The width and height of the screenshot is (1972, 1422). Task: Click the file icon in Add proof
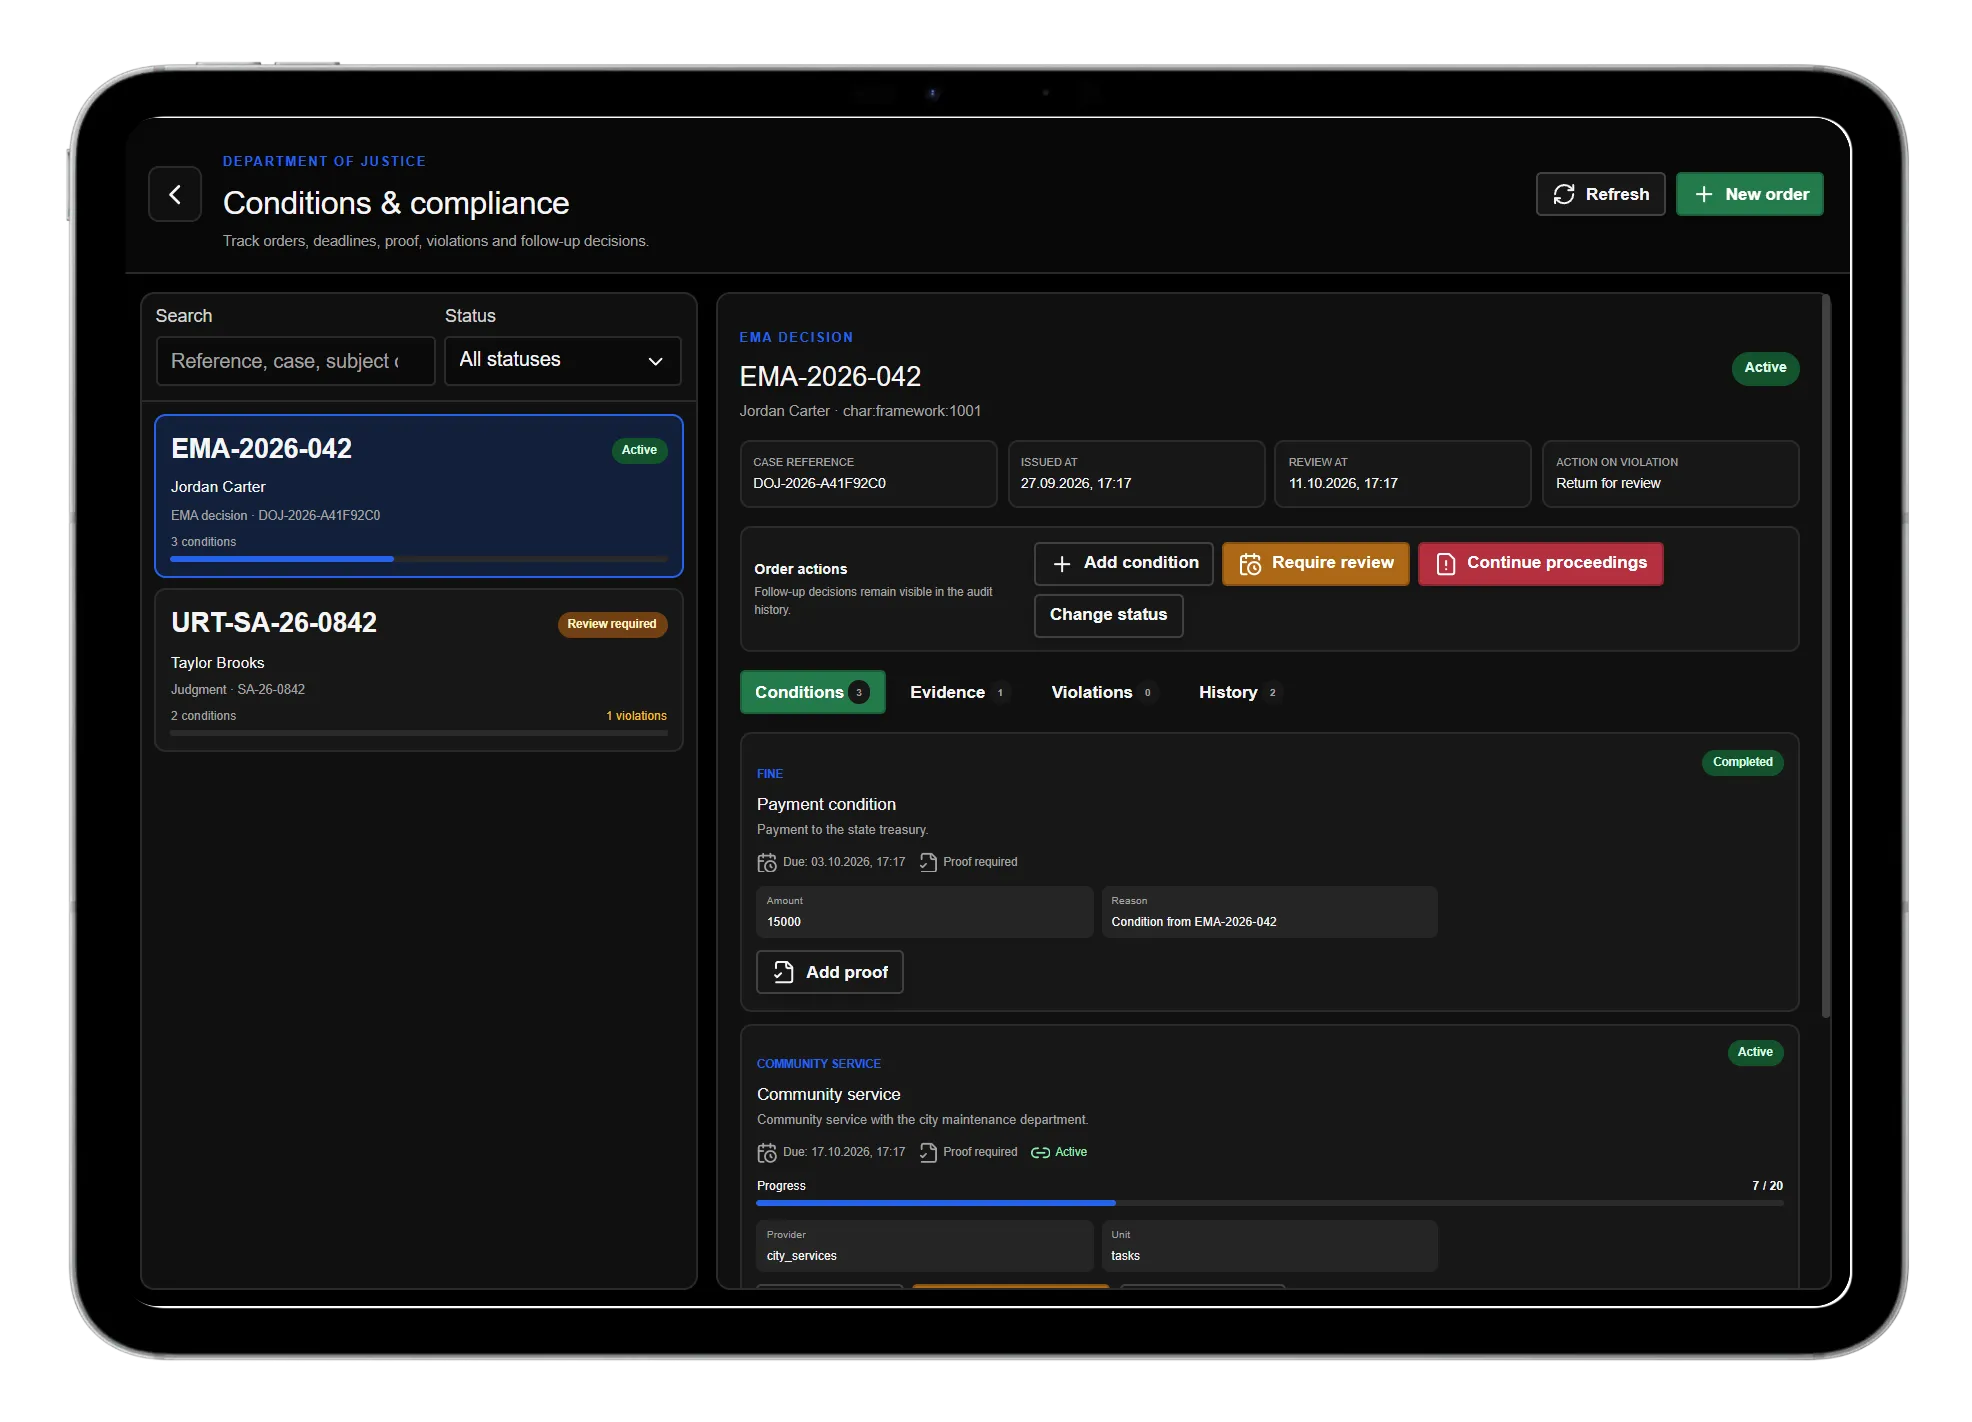784,972
